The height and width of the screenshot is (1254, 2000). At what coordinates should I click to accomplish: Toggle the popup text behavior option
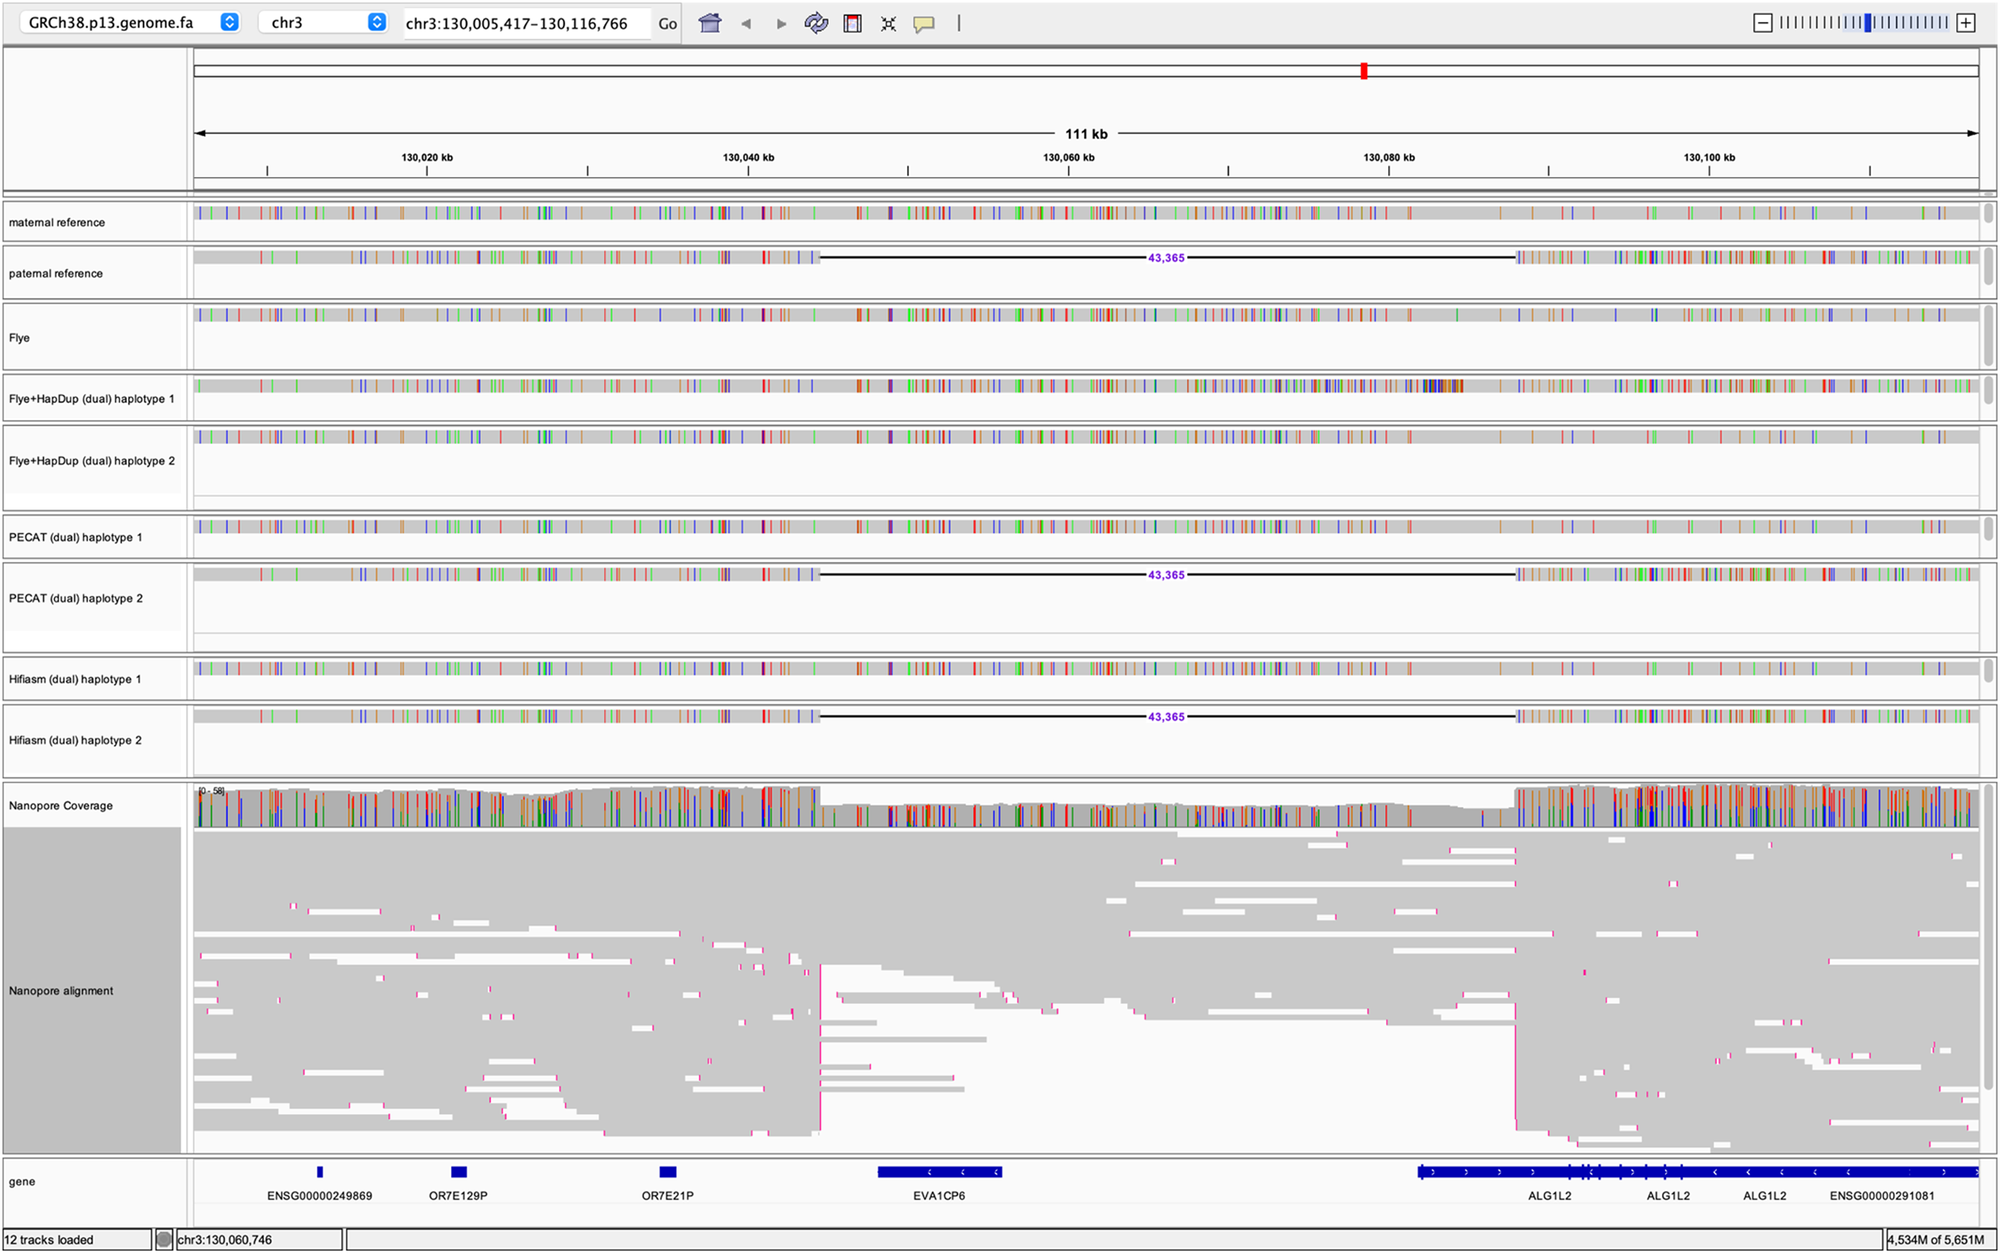point(924,23)
